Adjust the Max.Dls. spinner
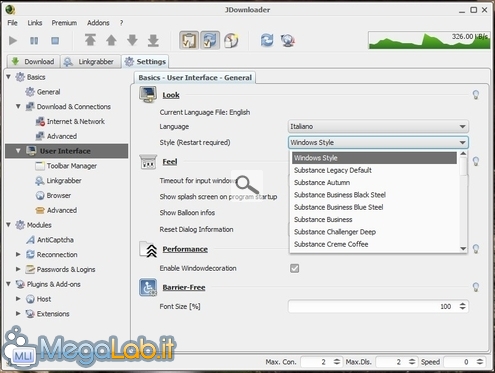495x373 pixels. (412, 362)
